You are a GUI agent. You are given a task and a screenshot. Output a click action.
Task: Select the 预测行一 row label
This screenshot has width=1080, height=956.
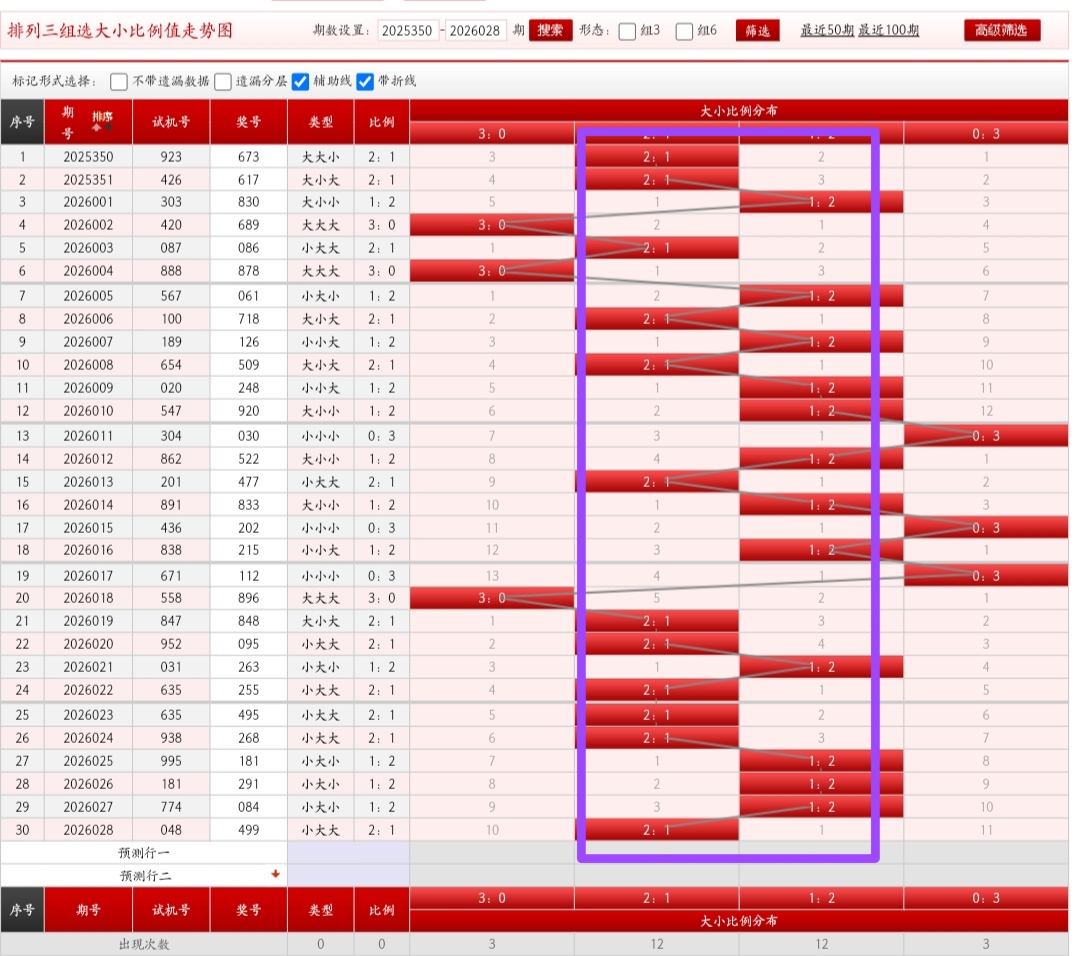[x=144, y=853]
